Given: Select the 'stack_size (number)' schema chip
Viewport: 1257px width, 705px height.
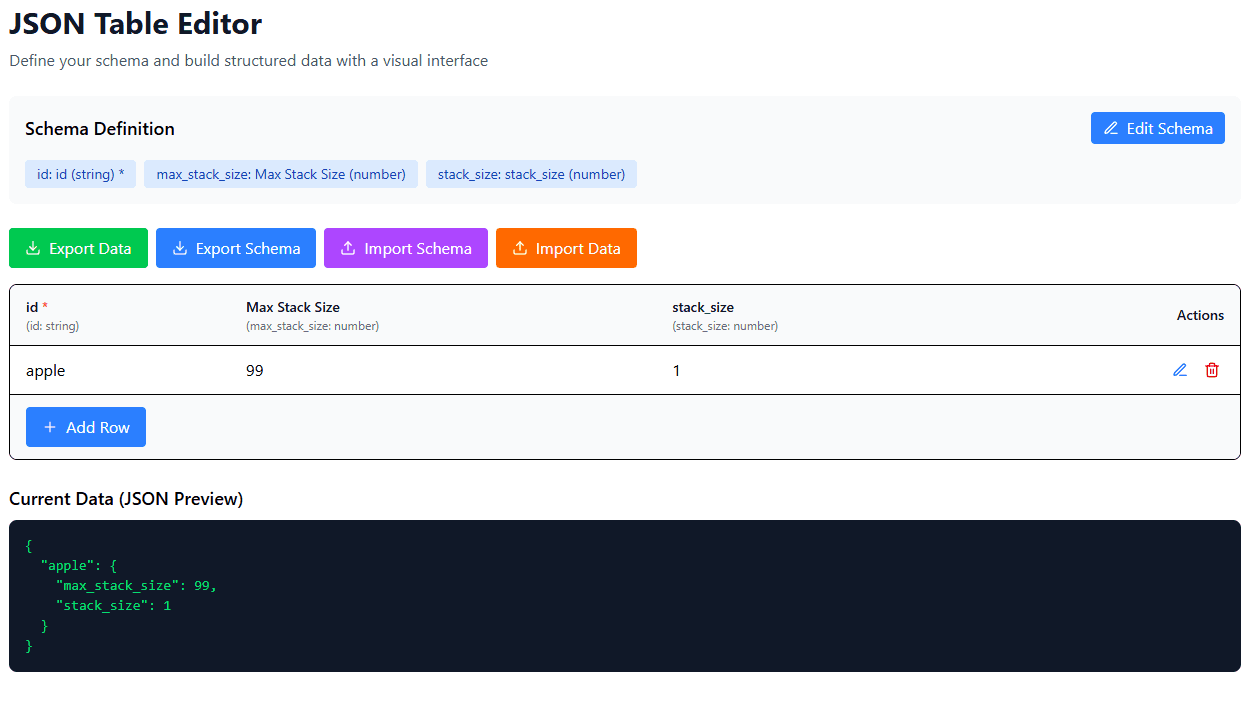Looking at the screenshot, I should click(531, 173).
